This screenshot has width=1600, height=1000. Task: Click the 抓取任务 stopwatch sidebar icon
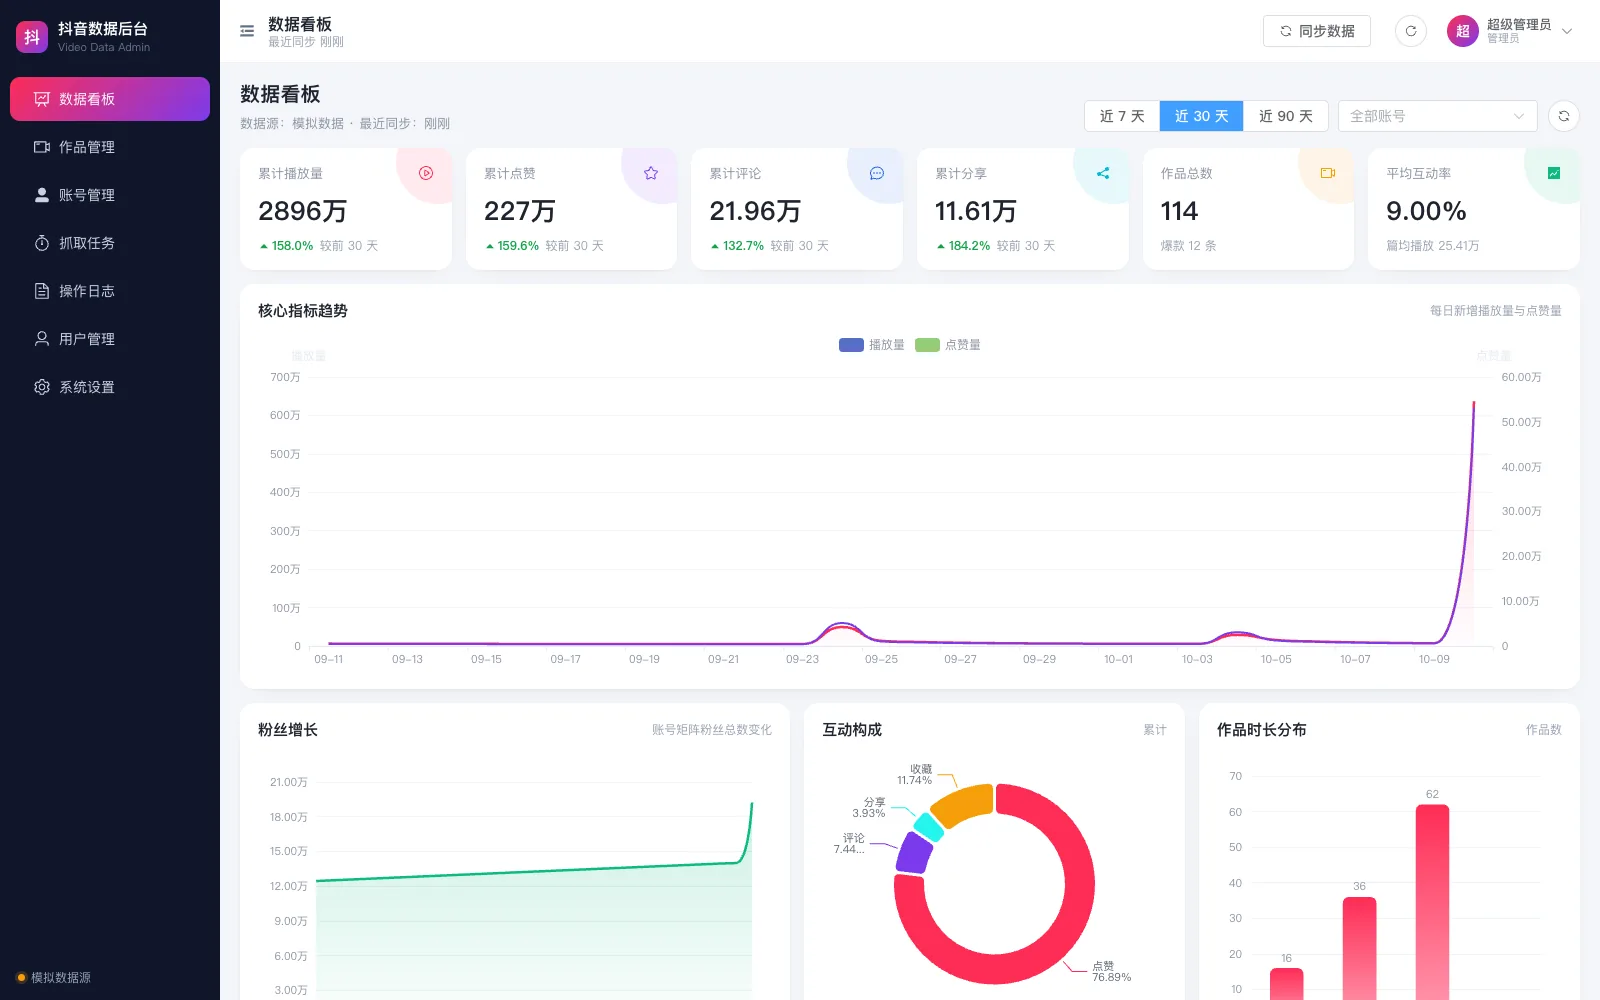pyautogui.click(x=42, y=243)
